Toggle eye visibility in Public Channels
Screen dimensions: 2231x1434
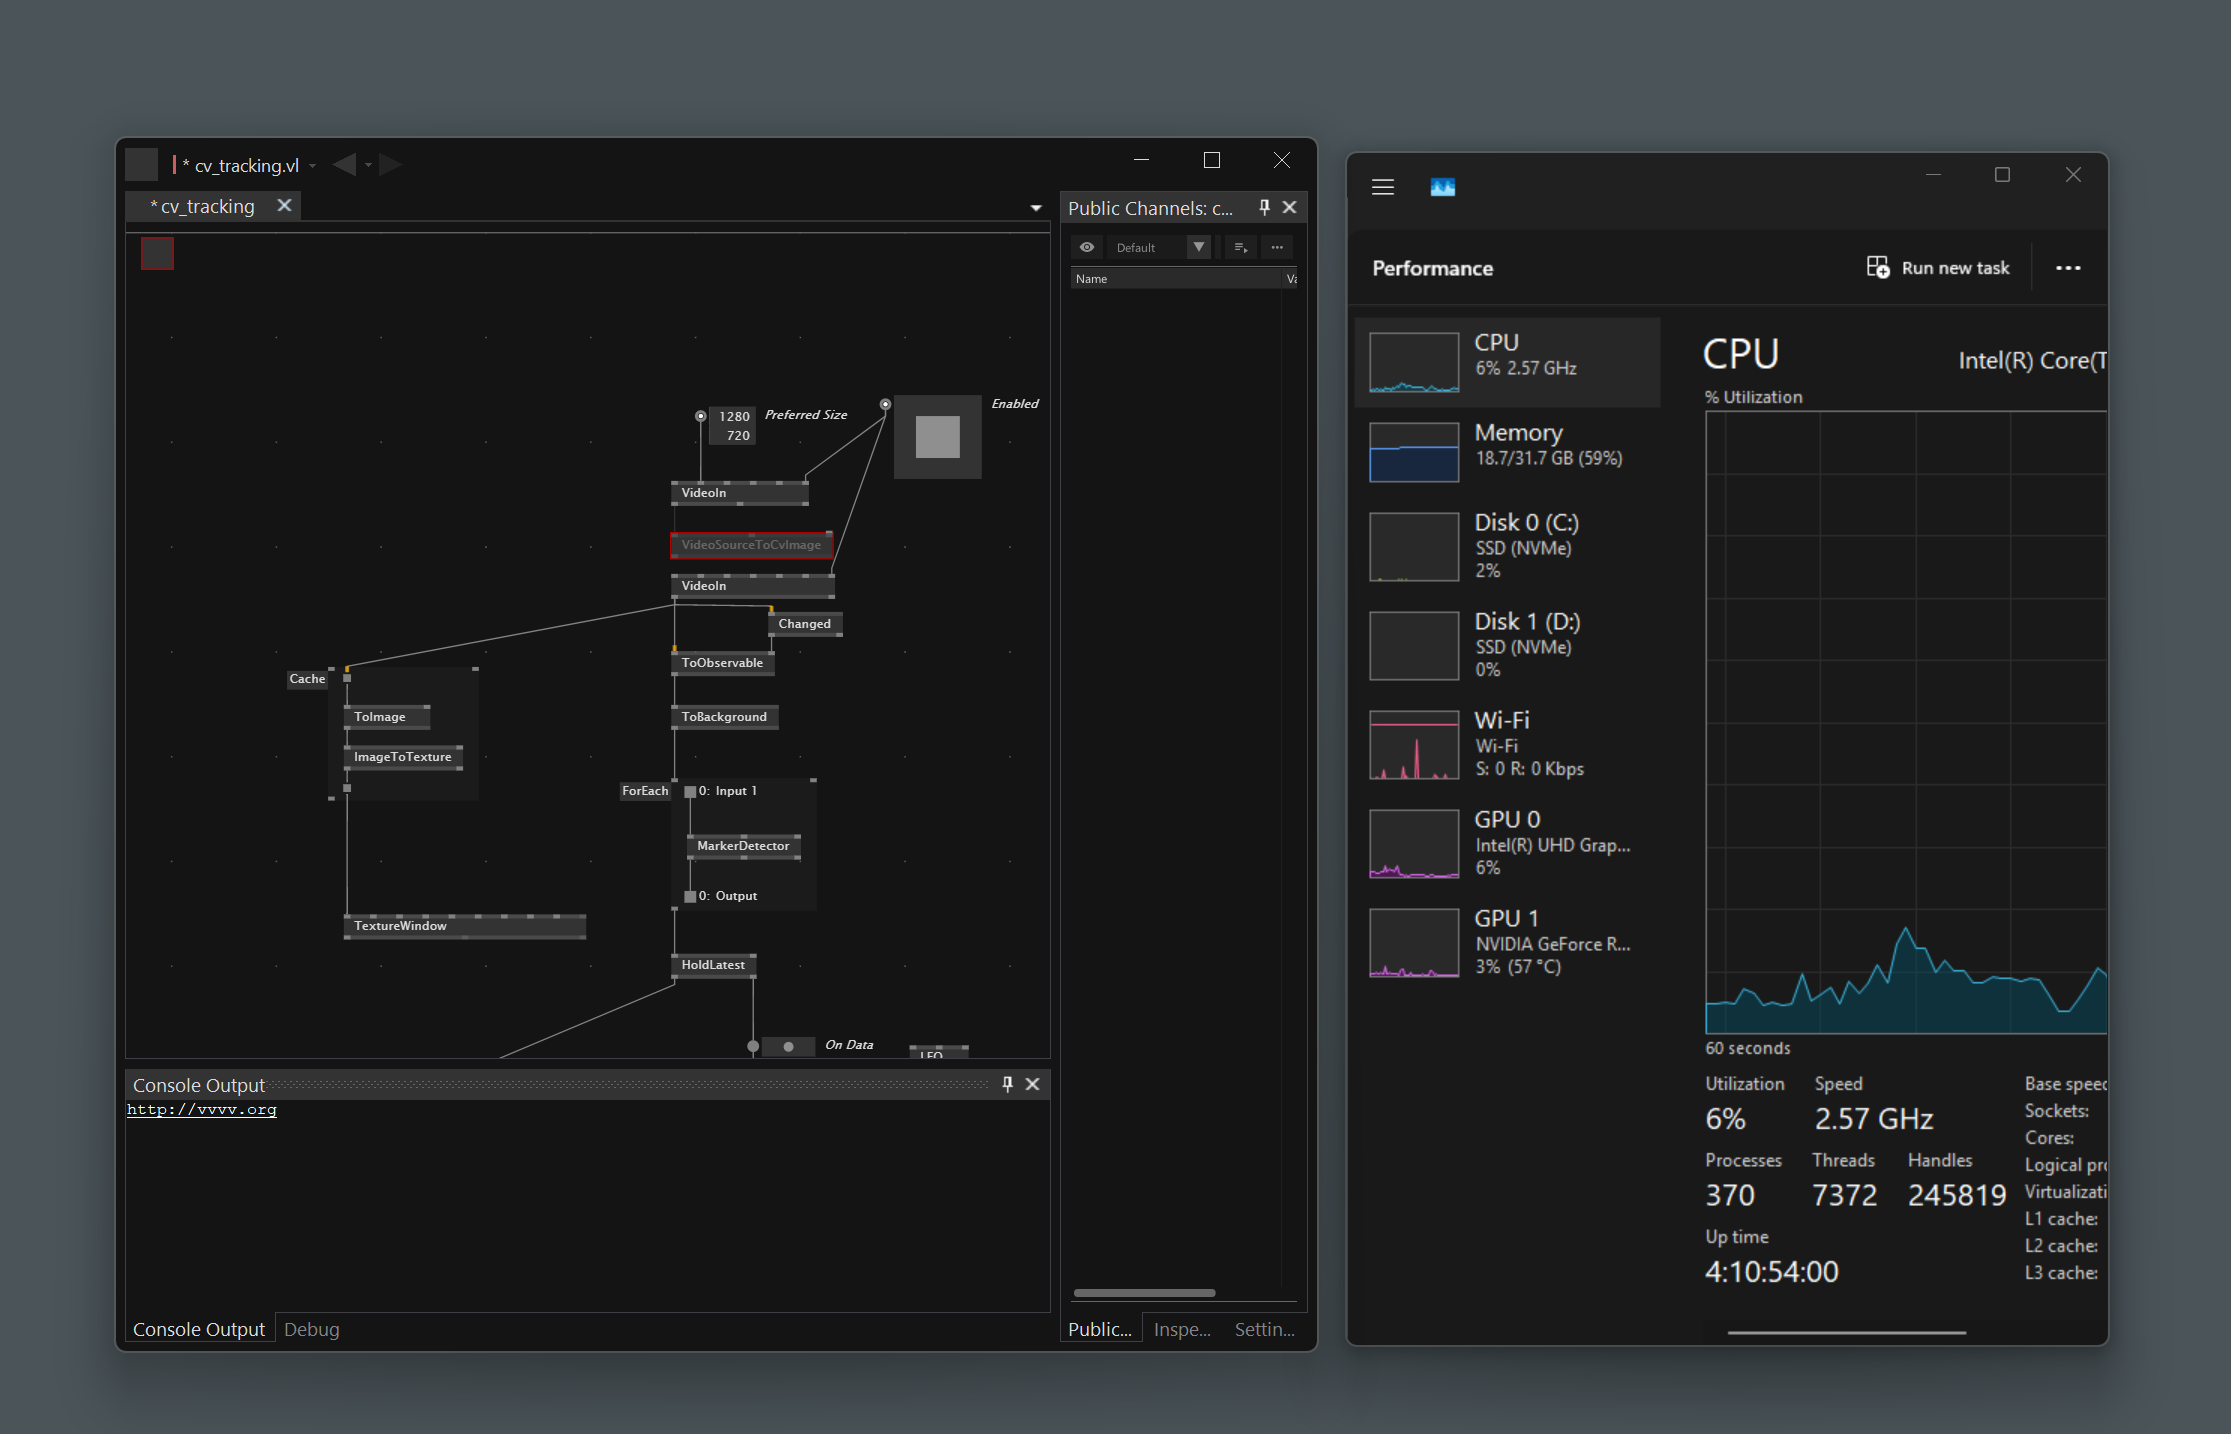(x=1087, y=247)
